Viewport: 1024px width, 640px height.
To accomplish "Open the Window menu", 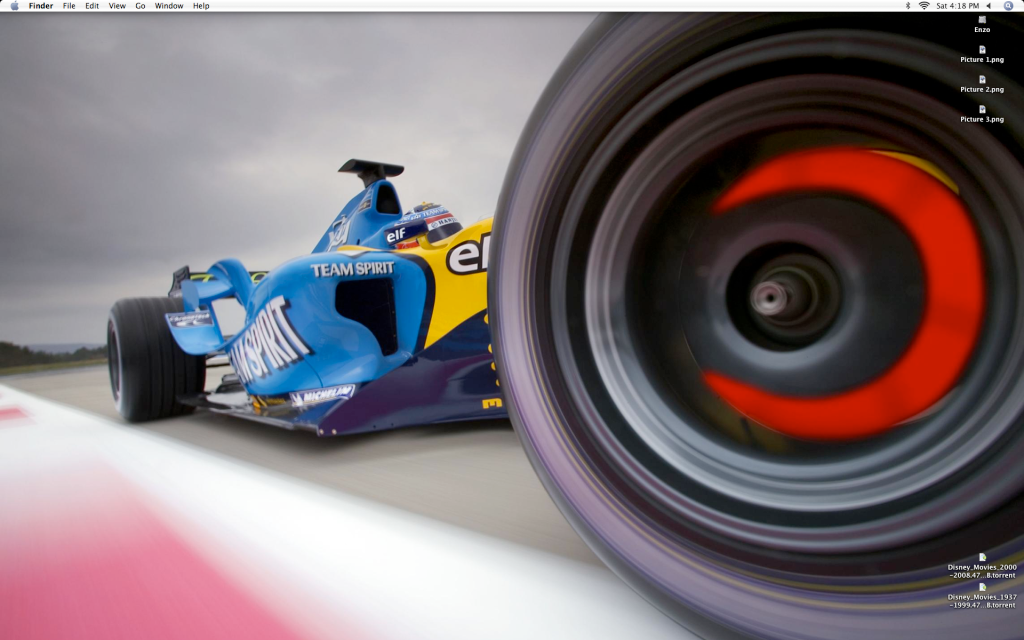I will 169,6.
